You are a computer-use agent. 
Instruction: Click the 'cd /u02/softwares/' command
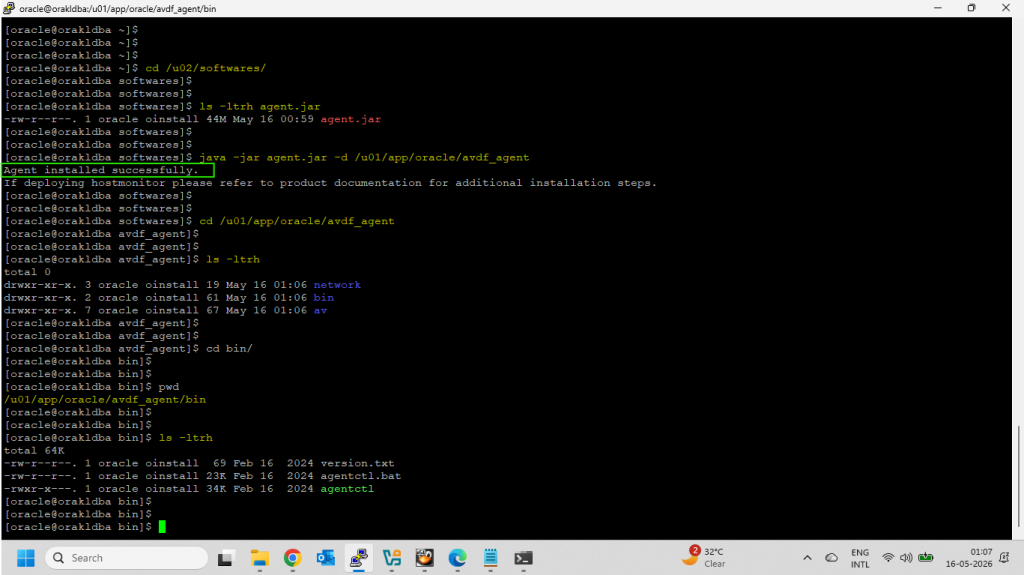tap(205, 68)
